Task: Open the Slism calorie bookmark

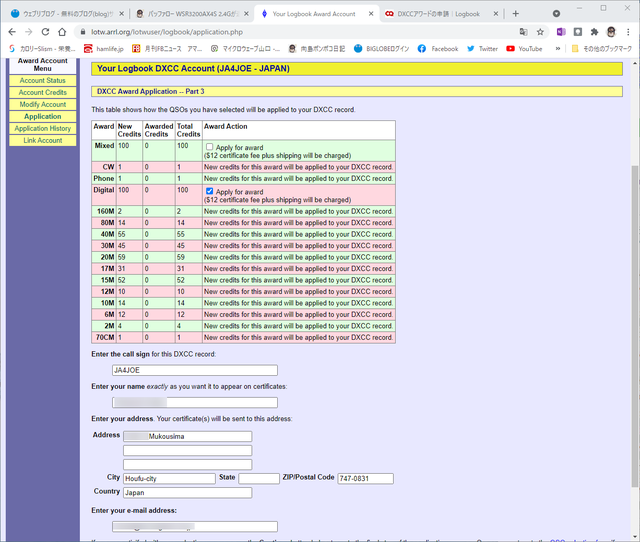Action: tap(42, 49)
